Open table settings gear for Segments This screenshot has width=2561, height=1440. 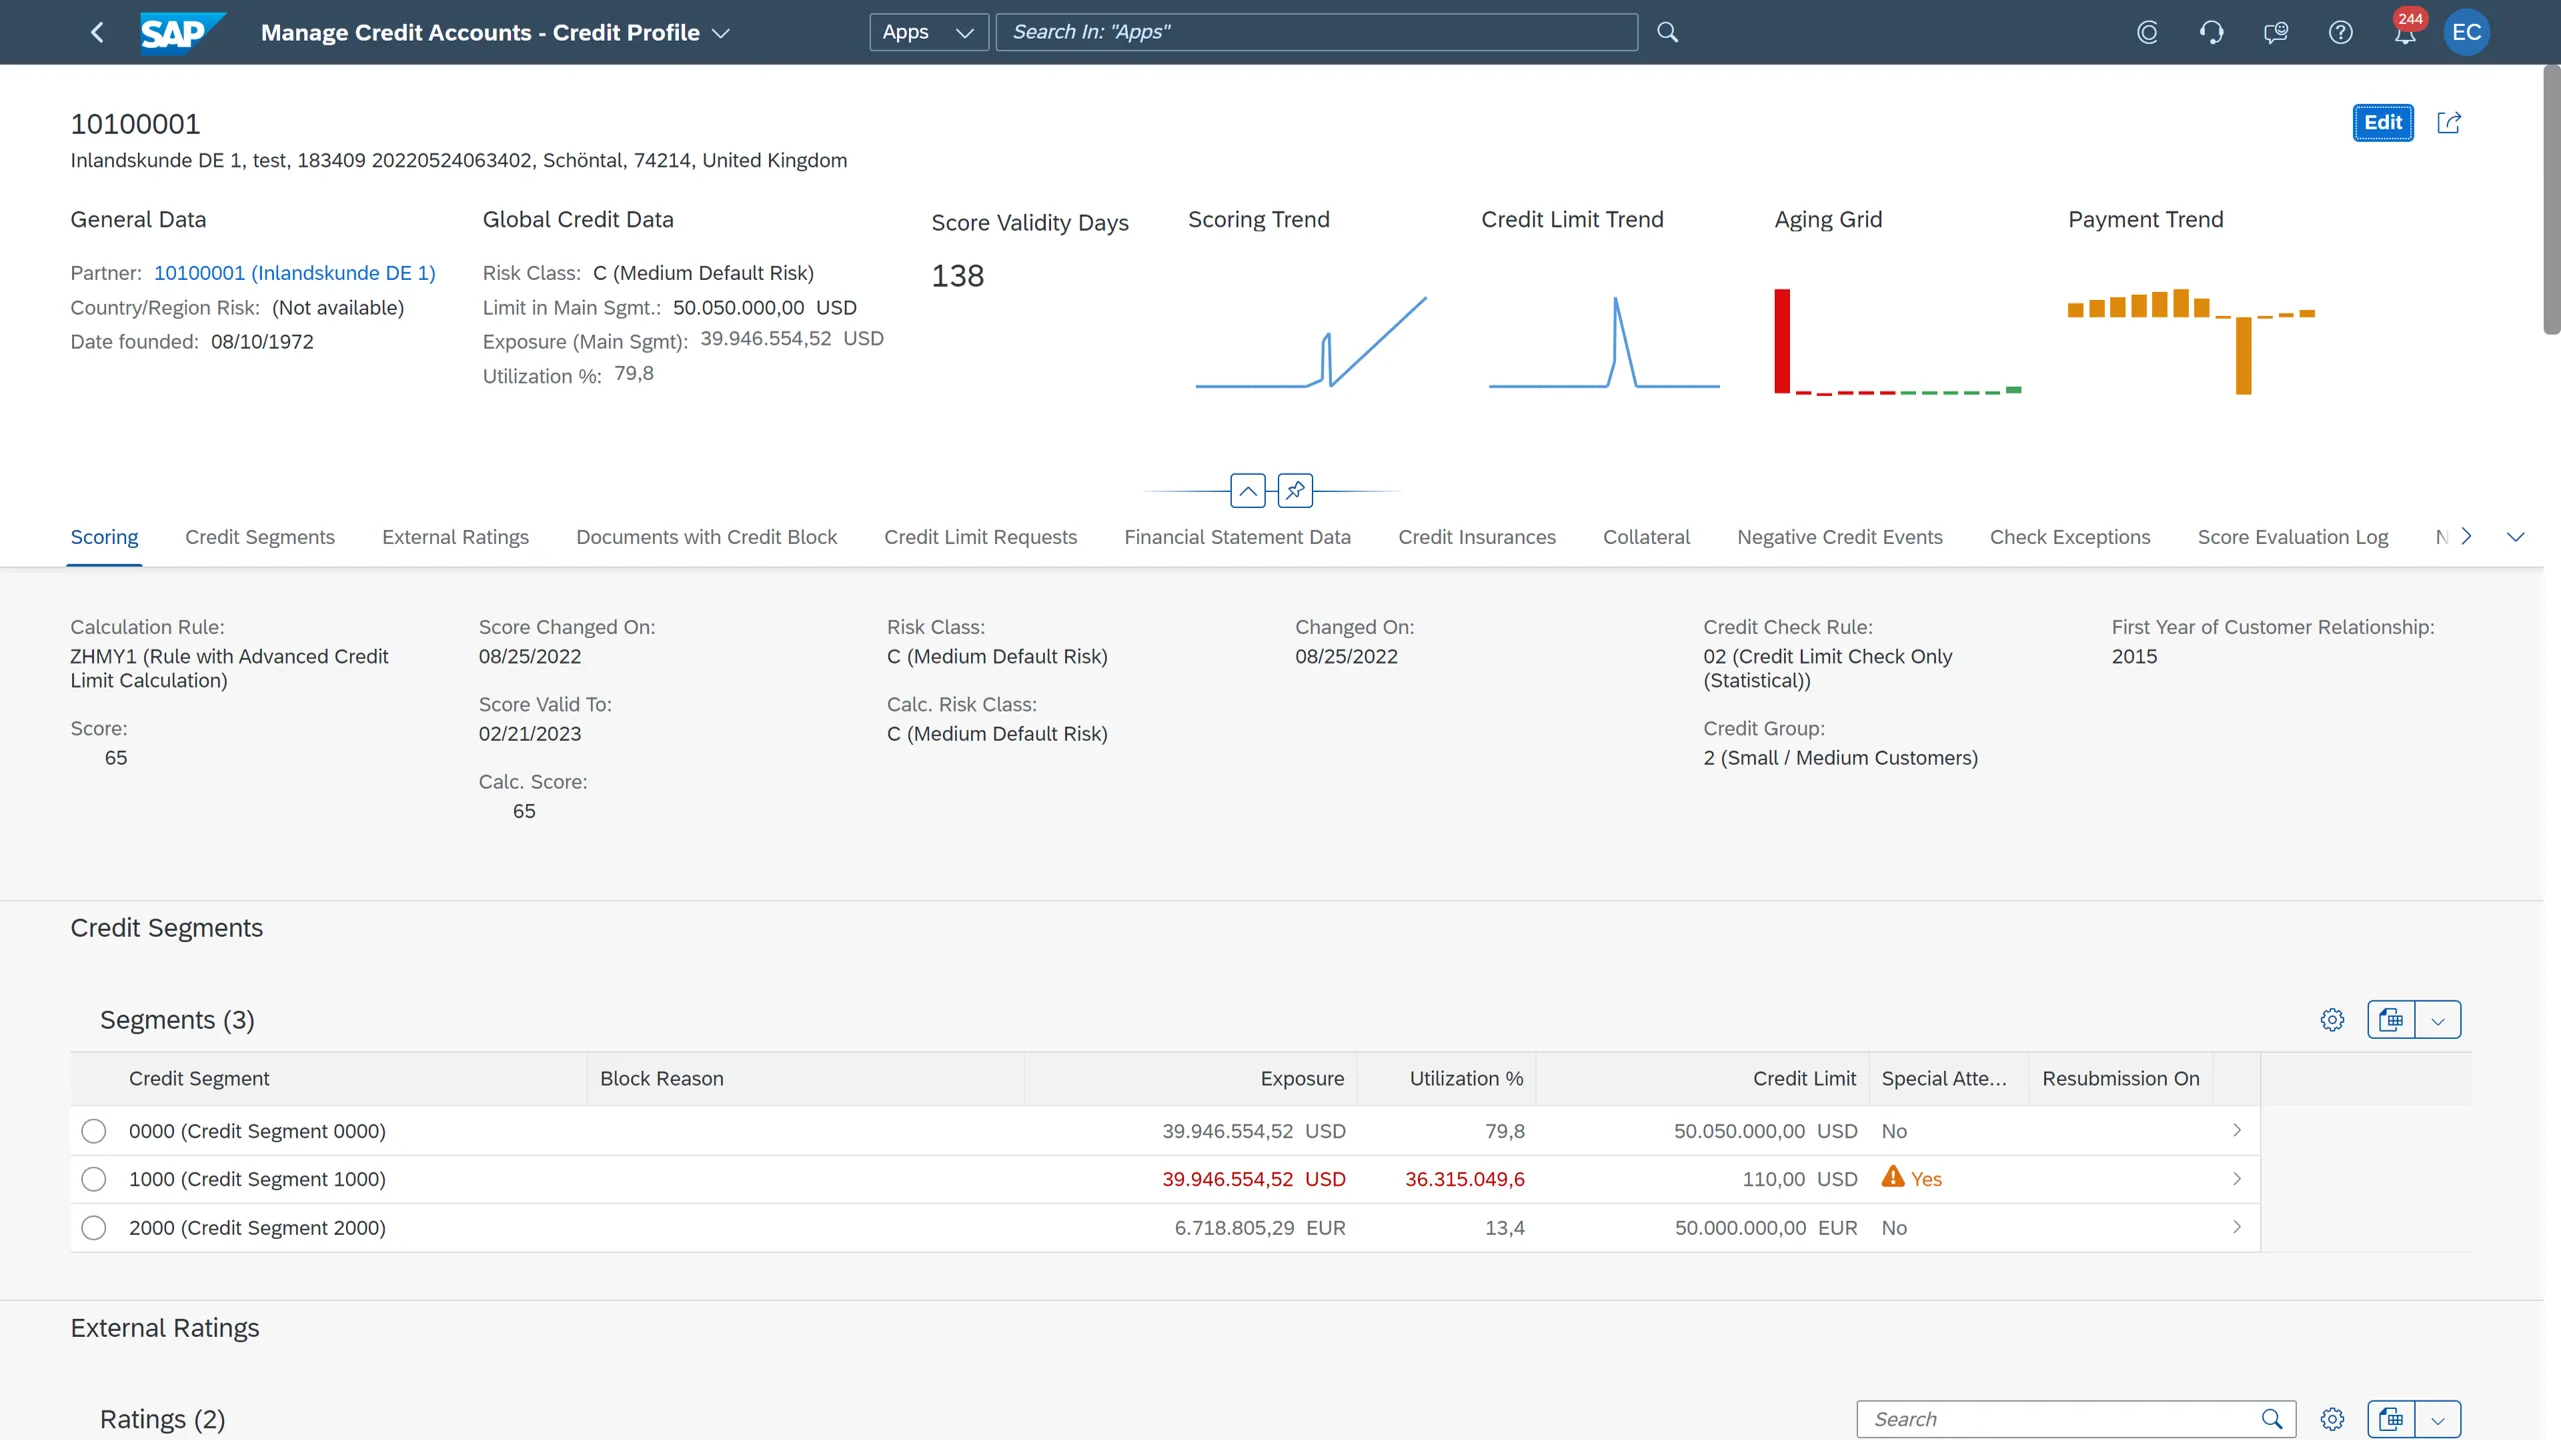tap(2332, 1019)
